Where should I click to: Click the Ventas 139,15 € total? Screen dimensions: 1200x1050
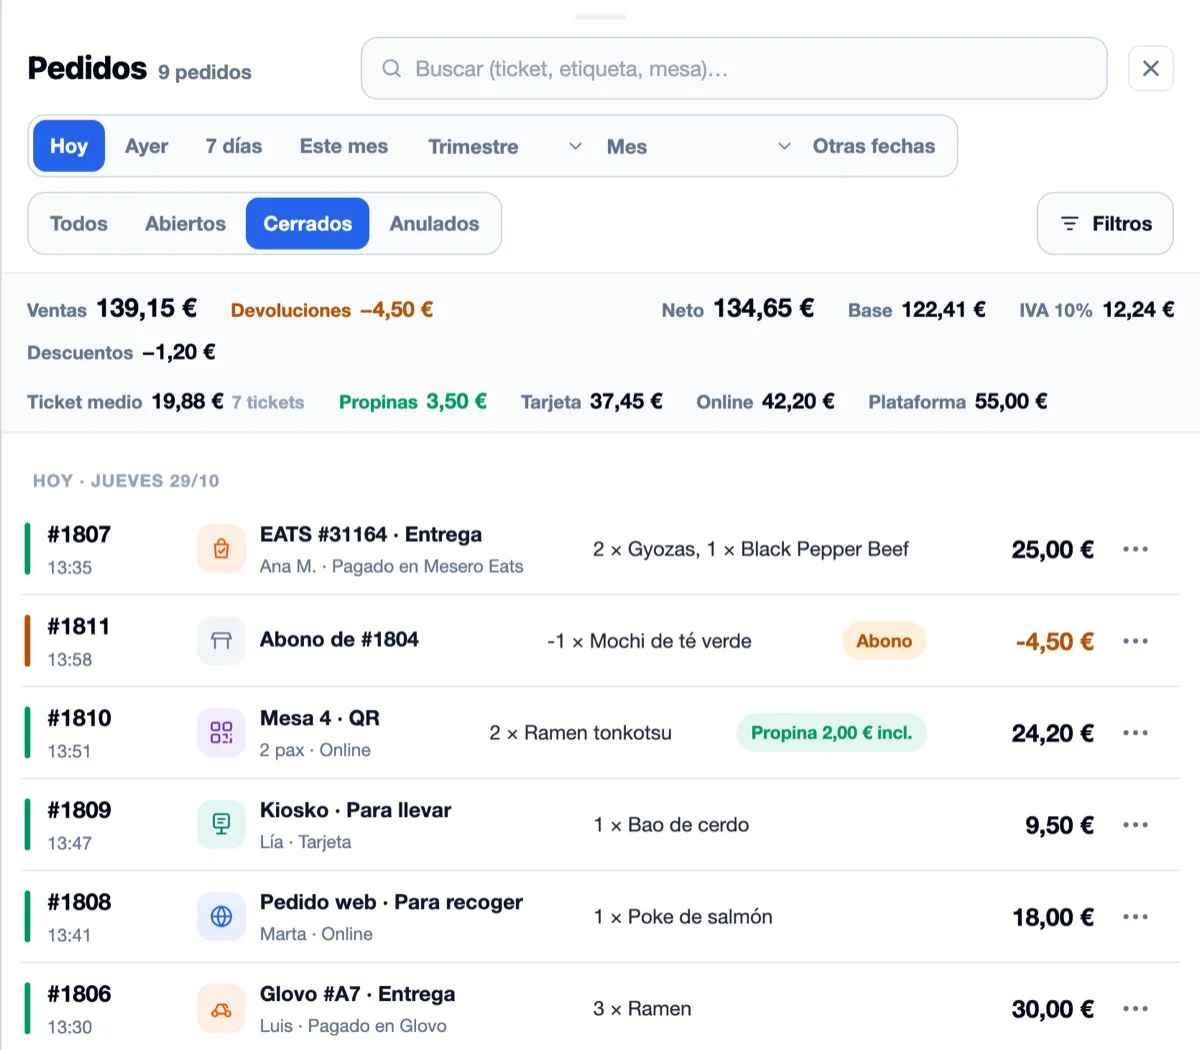(x=112, y=309)
